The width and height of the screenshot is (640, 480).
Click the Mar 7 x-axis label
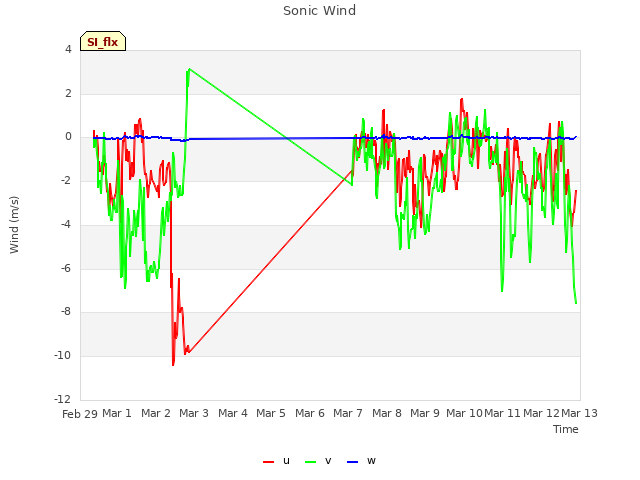tap(348, 413)
